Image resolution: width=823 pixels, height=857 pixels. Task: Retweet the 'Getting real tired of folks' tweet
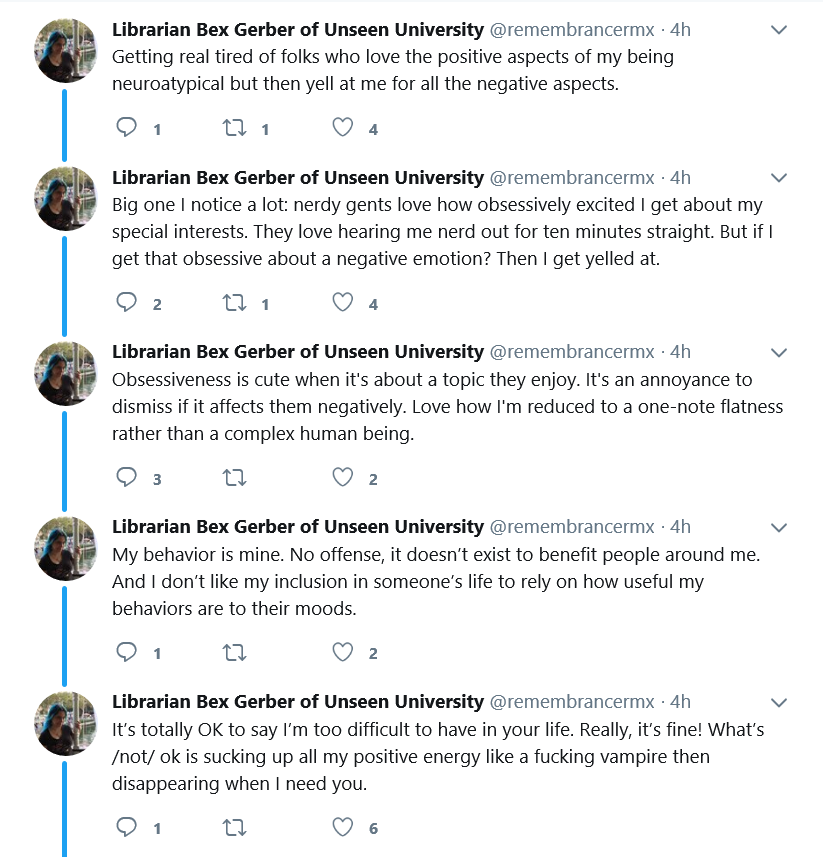click(x=234, y=128)
